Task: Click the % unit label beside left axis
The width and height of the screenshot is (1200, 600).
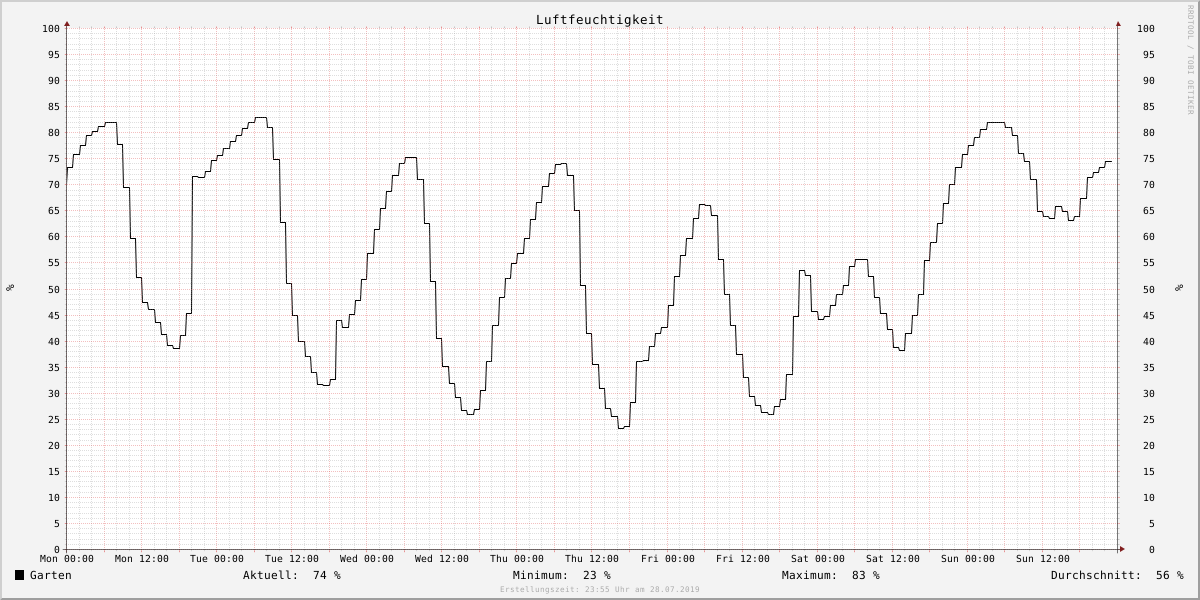Action: coord(10,288)
